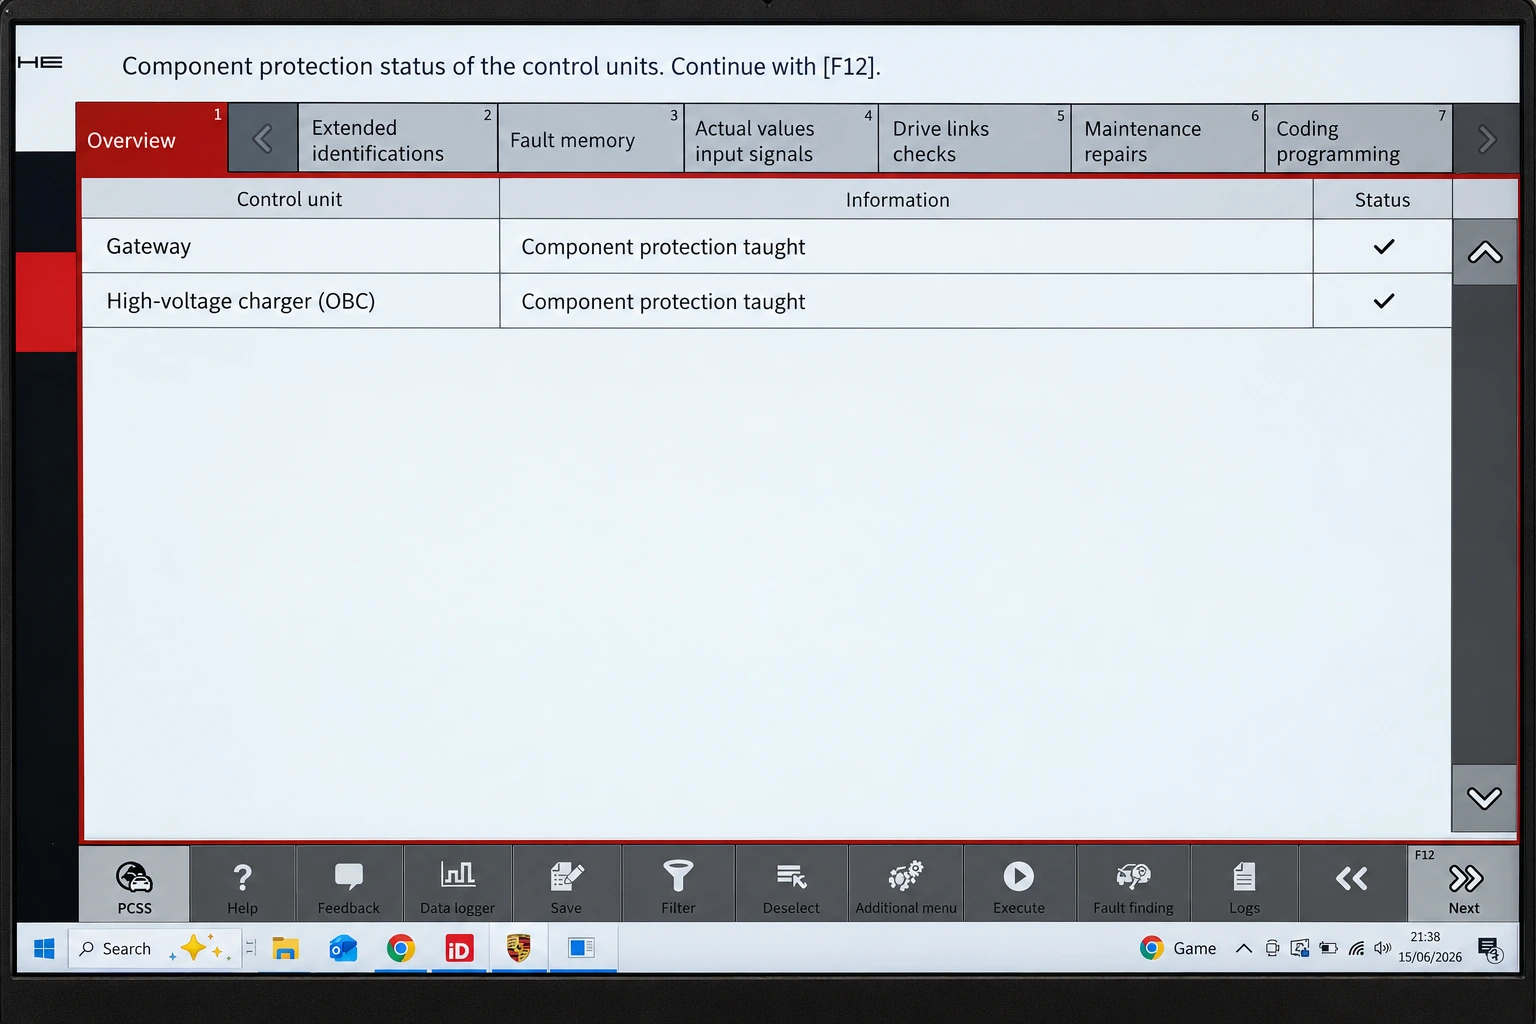Click the Windows Start button
The height and width of the screenshot is (1024, 1536).
point(44,948)
